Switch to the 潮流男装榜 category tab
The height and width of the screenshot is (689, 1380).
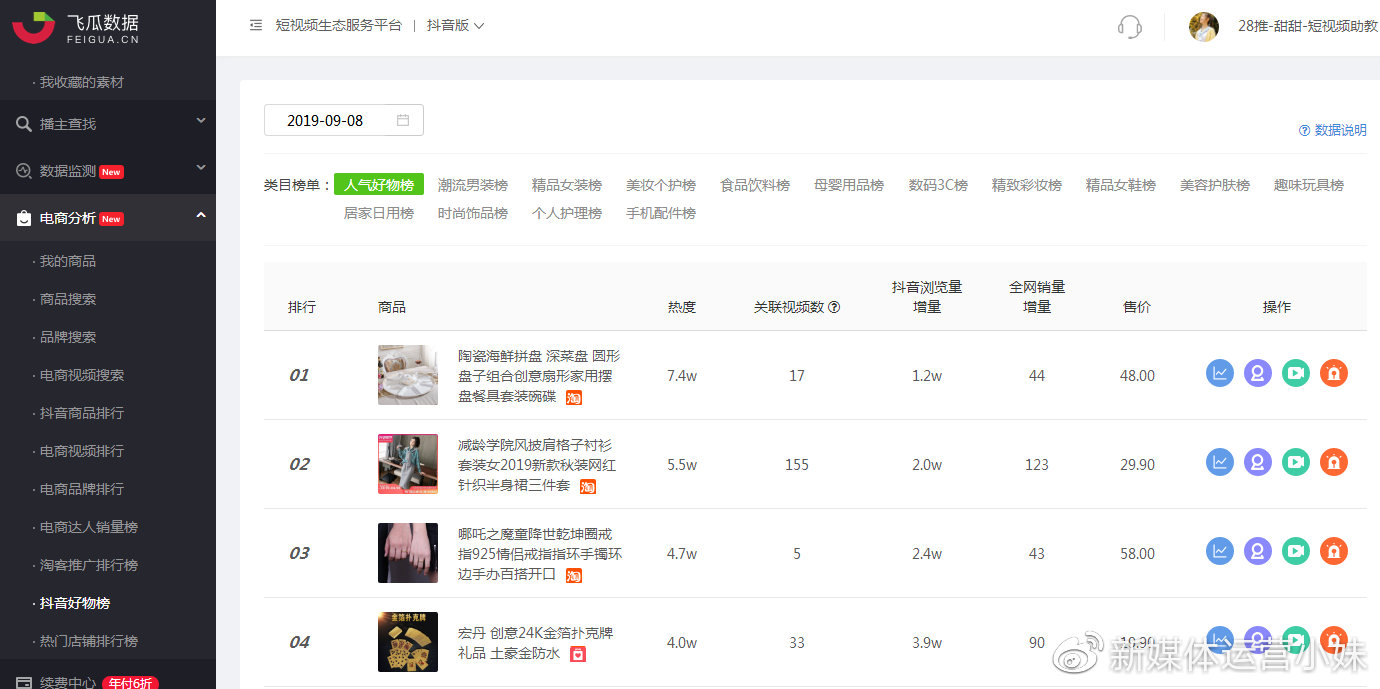(x=472, y=185)
